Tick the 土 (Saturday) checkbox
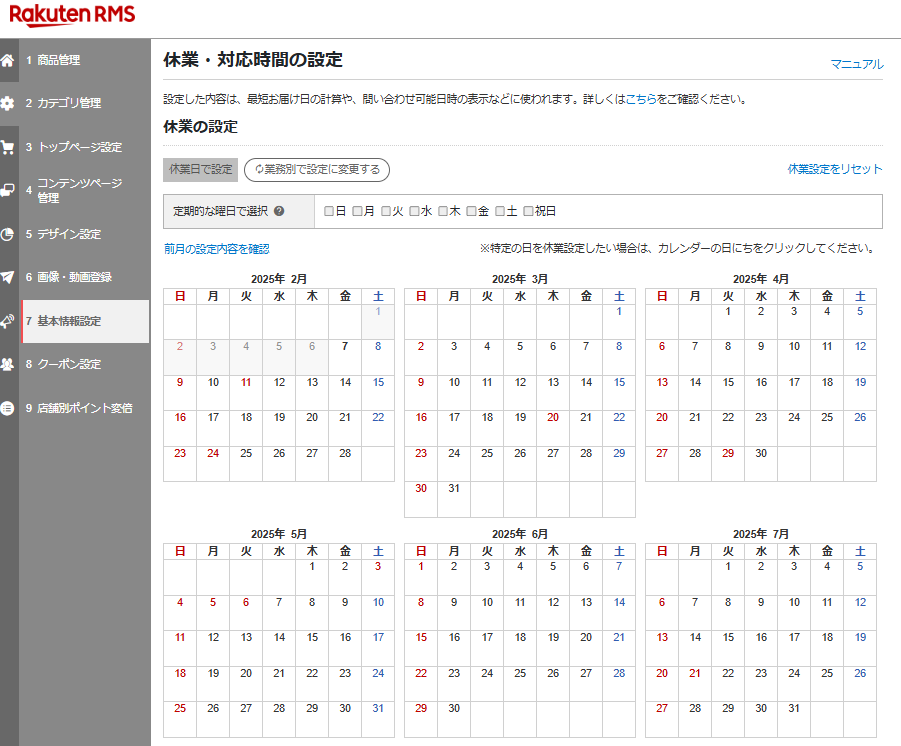This screenshot has height=746, width=901. click(x=500, y=211)
